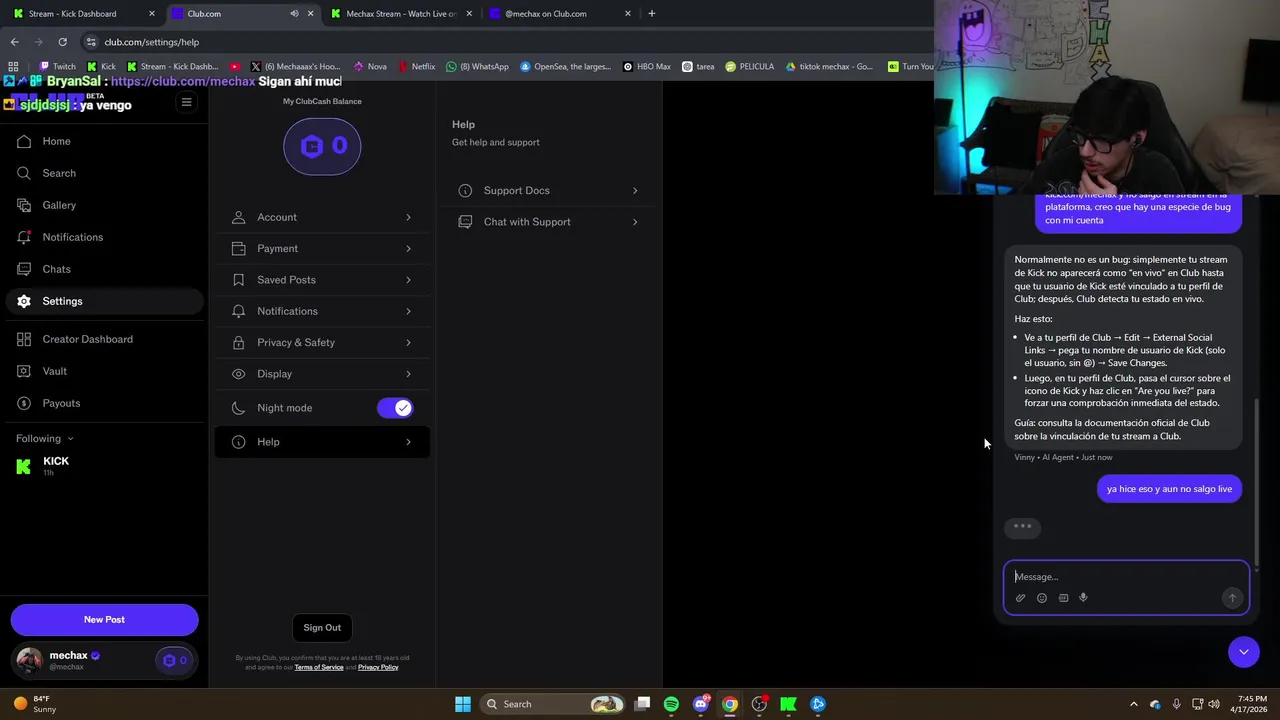Click the hamburger menu icon
The height and width of the screenshot is (720, 1280).
[x=186, y=102]
